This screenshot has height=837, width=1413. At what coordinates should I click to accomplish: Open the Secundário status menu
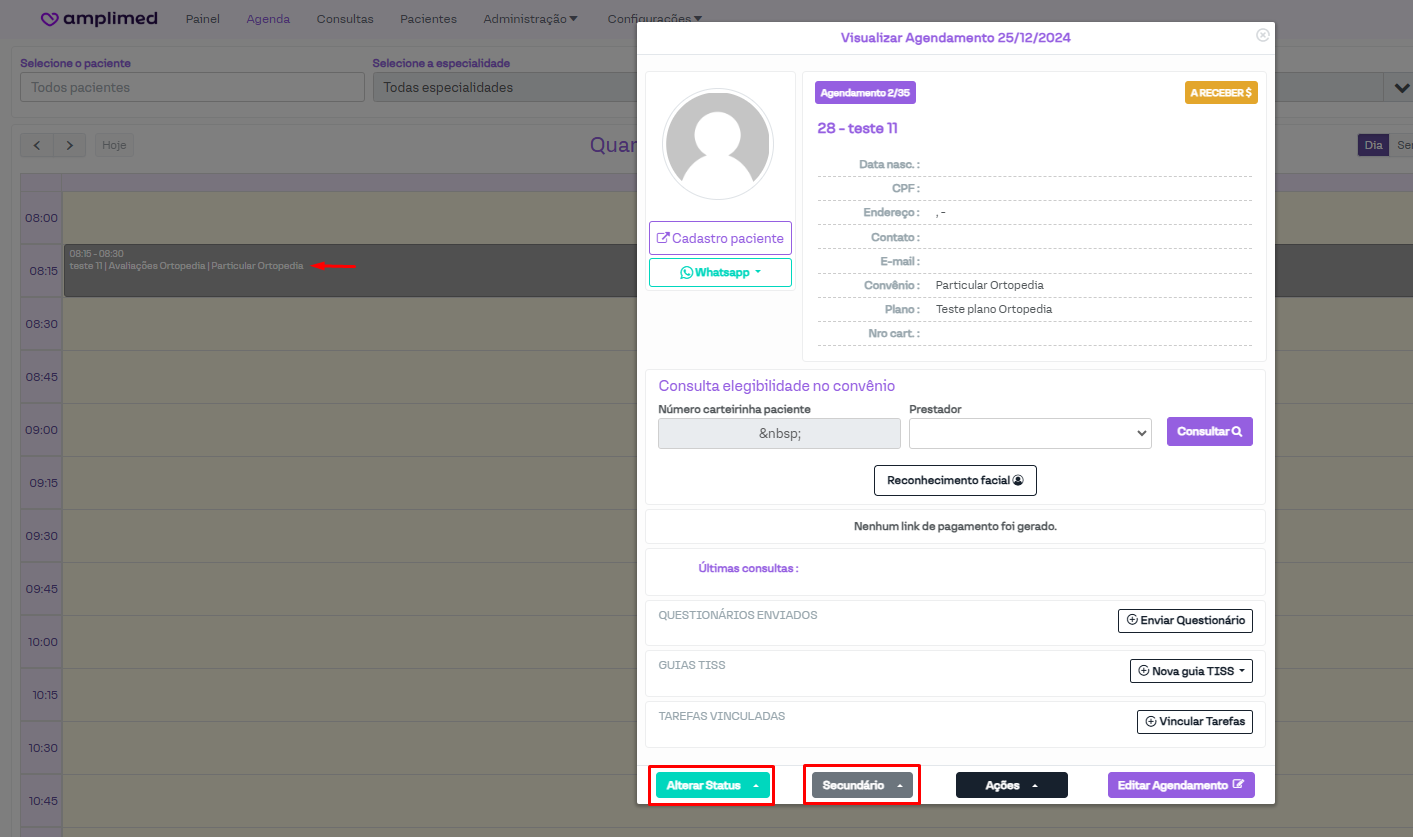point(862,785)
